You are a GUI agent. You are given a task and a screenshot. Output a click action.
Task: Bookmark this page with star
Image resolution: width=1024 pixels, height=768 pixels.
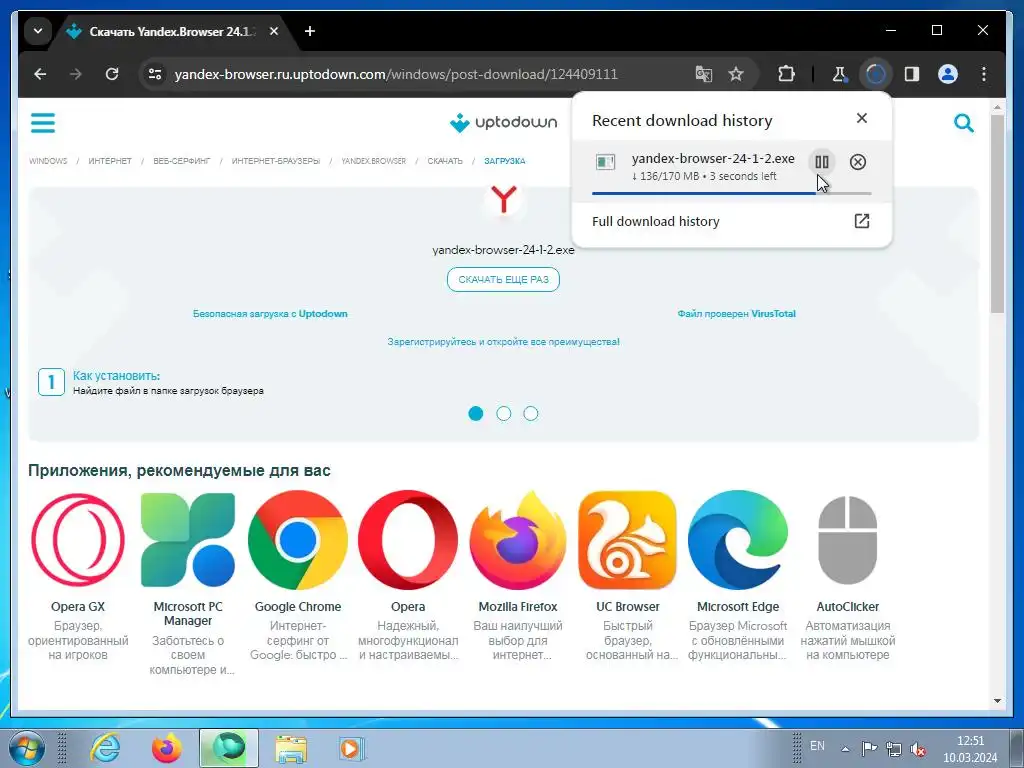pos(736,74)
